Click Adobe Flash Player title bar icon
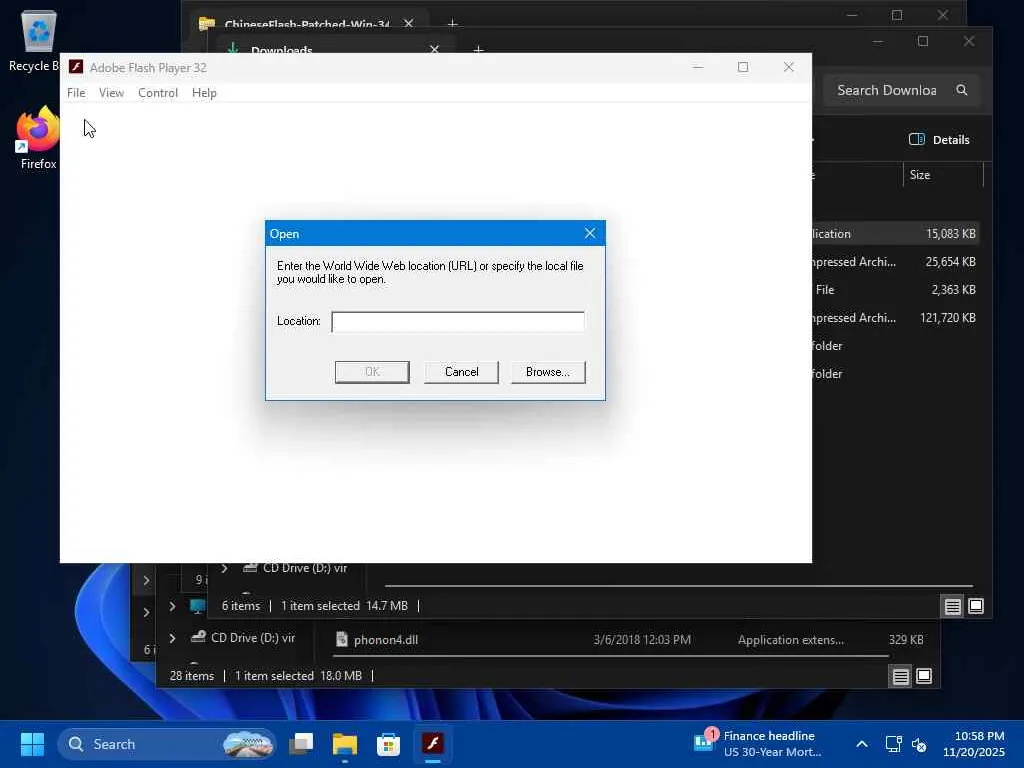 (x=76, y=67)
